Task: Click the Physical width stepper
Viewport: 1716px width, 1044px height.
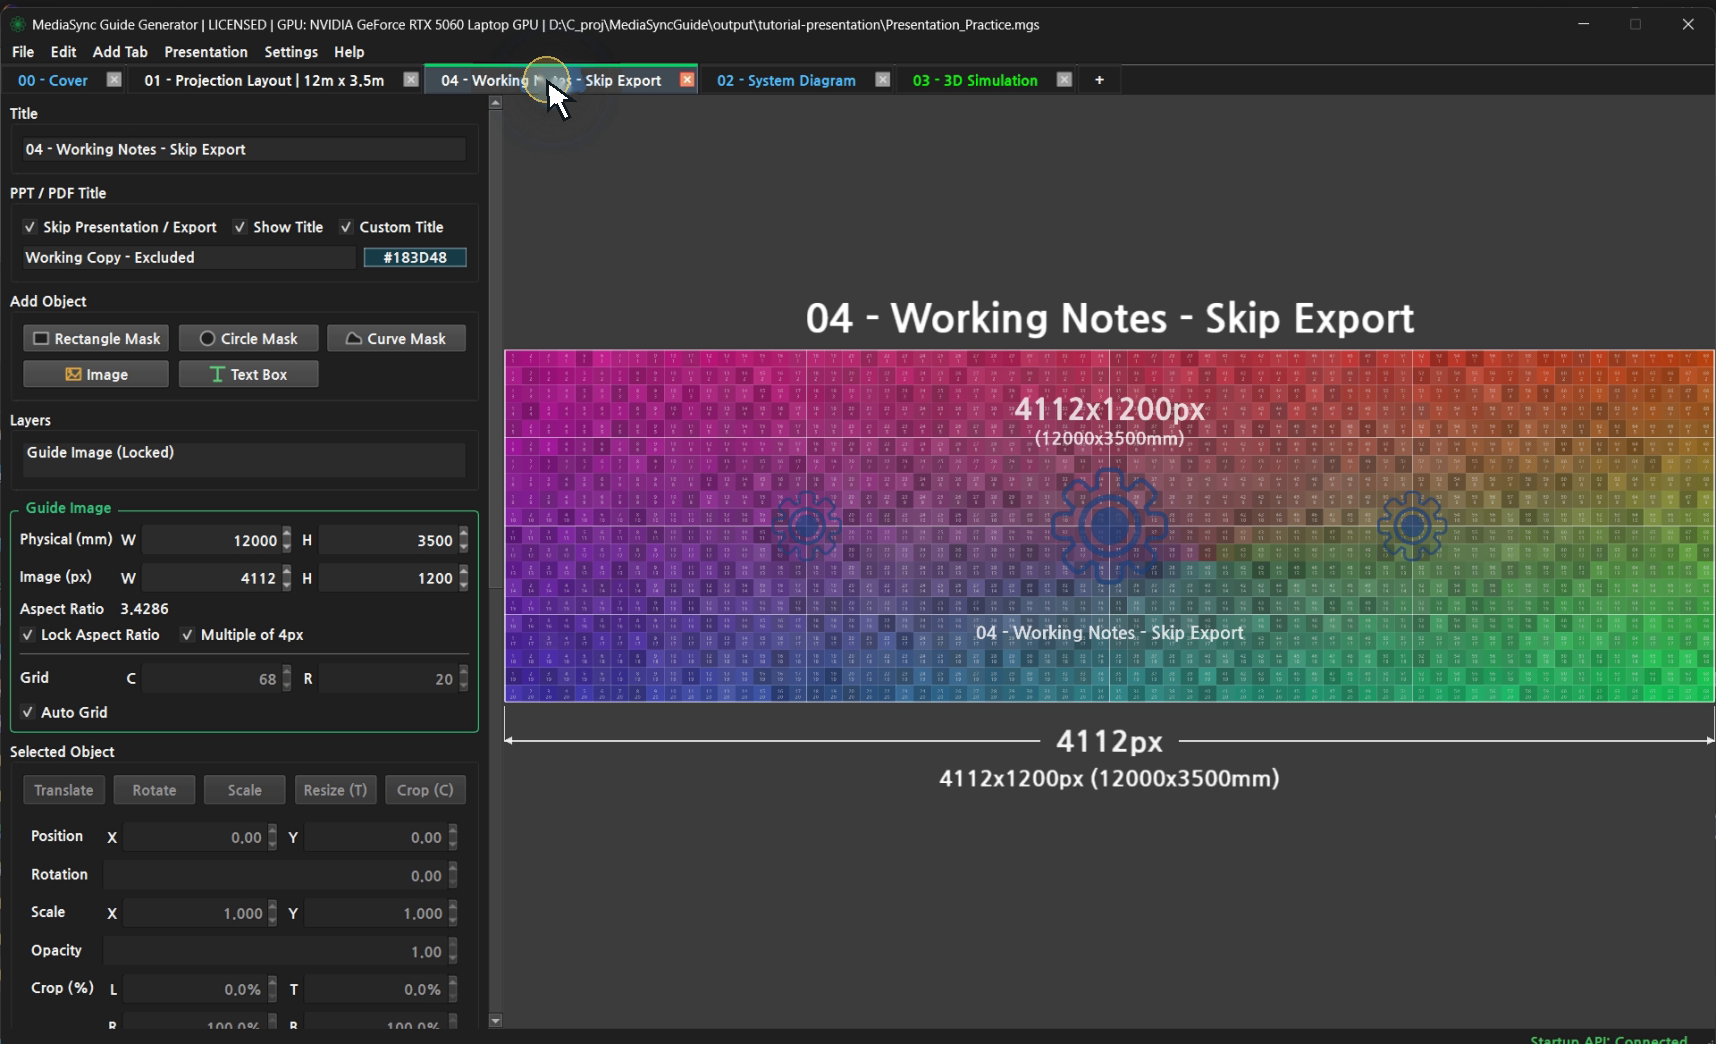Action: tap(286, 540)
